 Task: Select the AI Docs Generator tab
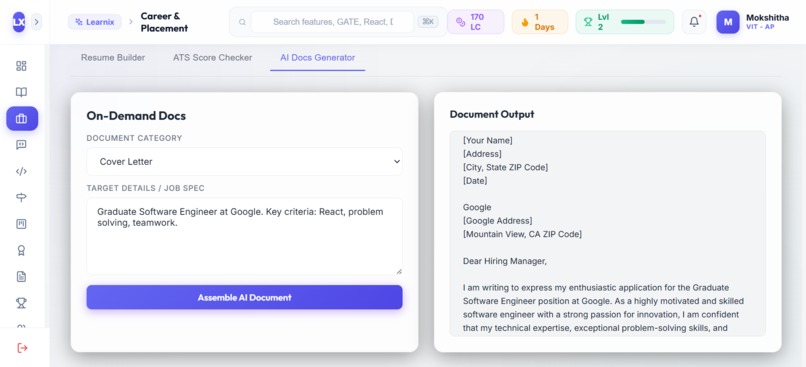318,58
